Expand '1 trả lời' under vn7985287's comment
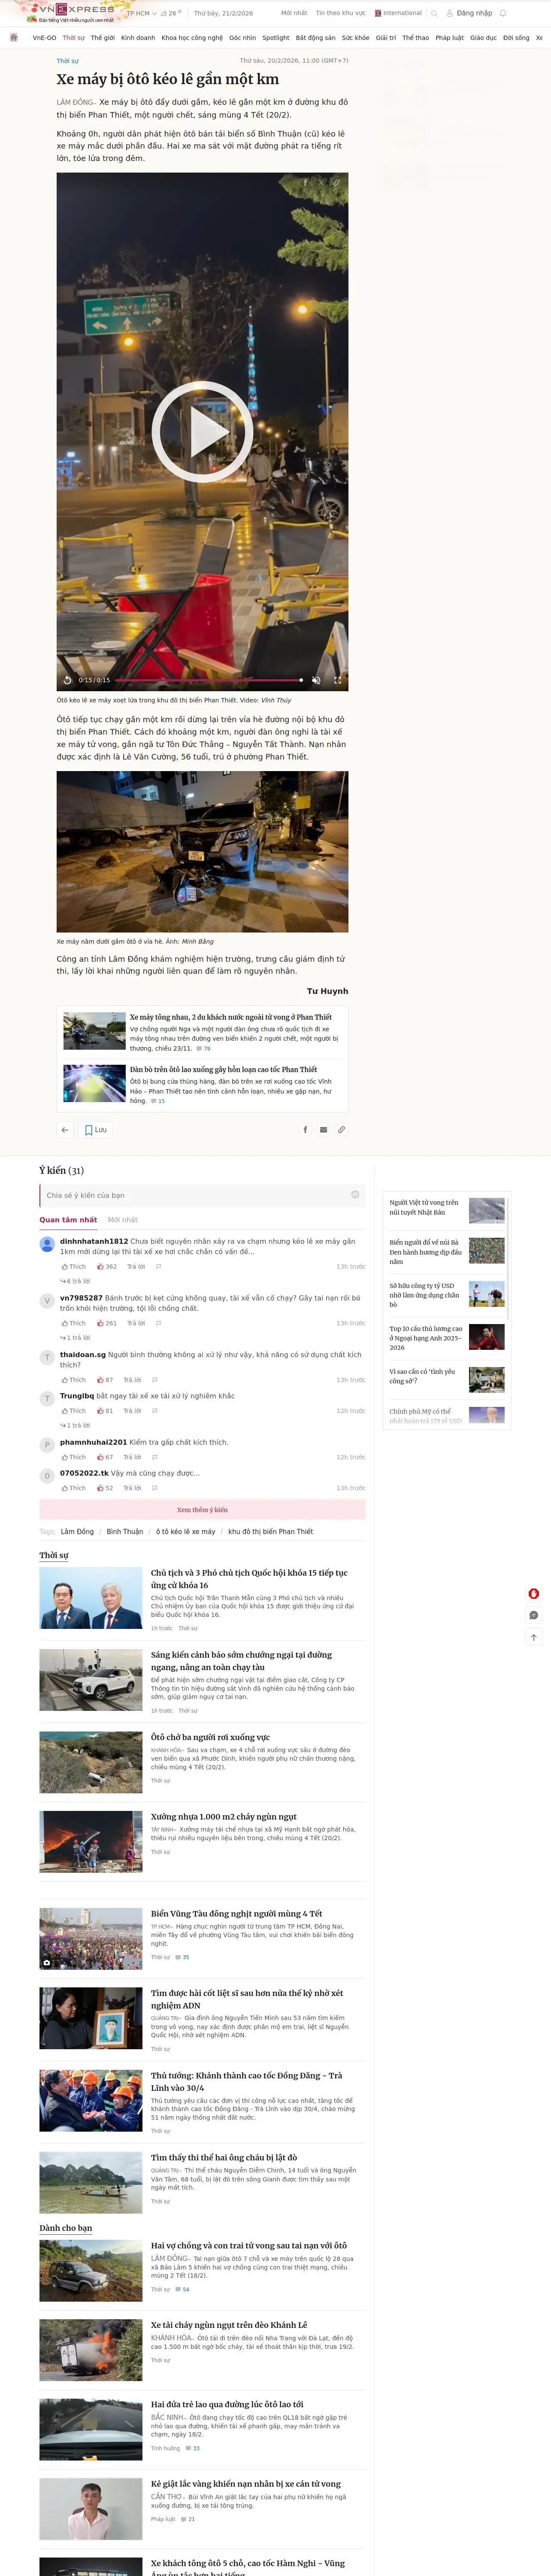This screenshot has width=551, height=2576. point(75,1338)
